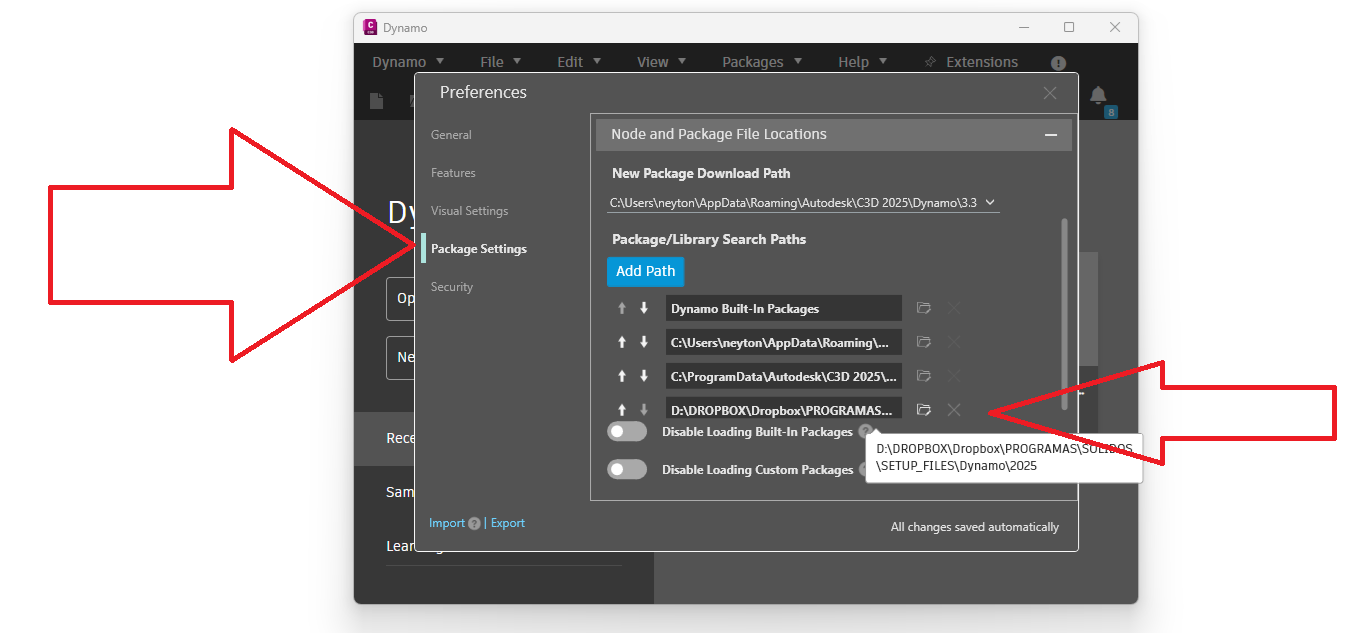Viewport: 1358px width, 633px height.
Task: Click the D:\DROPBOX\Dropbox path field
Action: click(784, 410)
